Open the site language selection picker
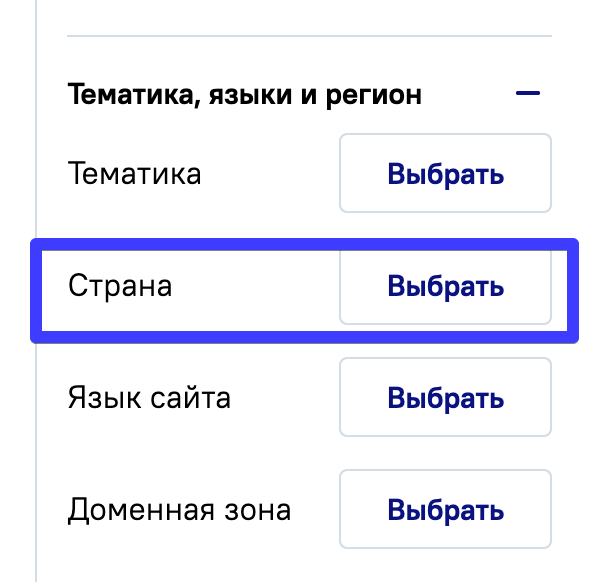 tap(445, 398)
